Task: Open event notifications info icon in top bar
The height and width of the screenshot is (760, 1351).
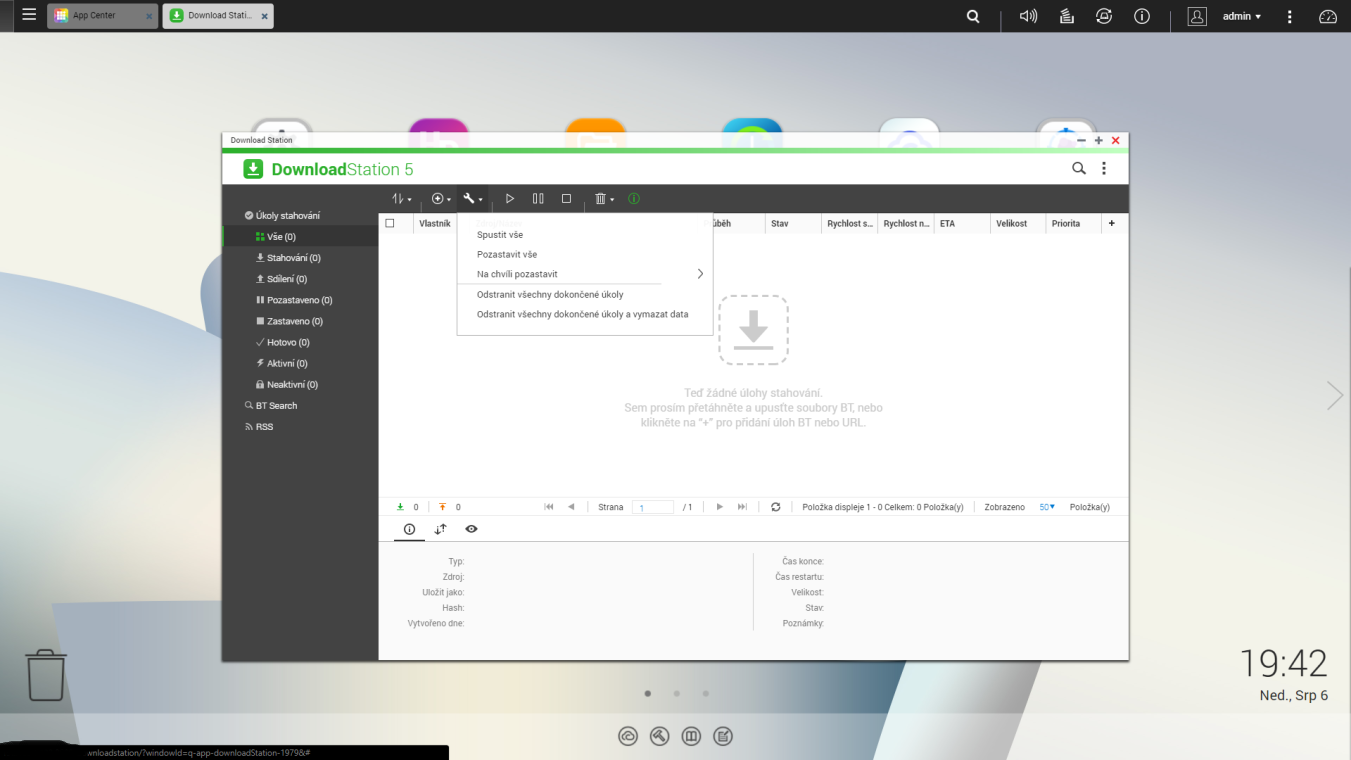Action: tap(1142, 16)
